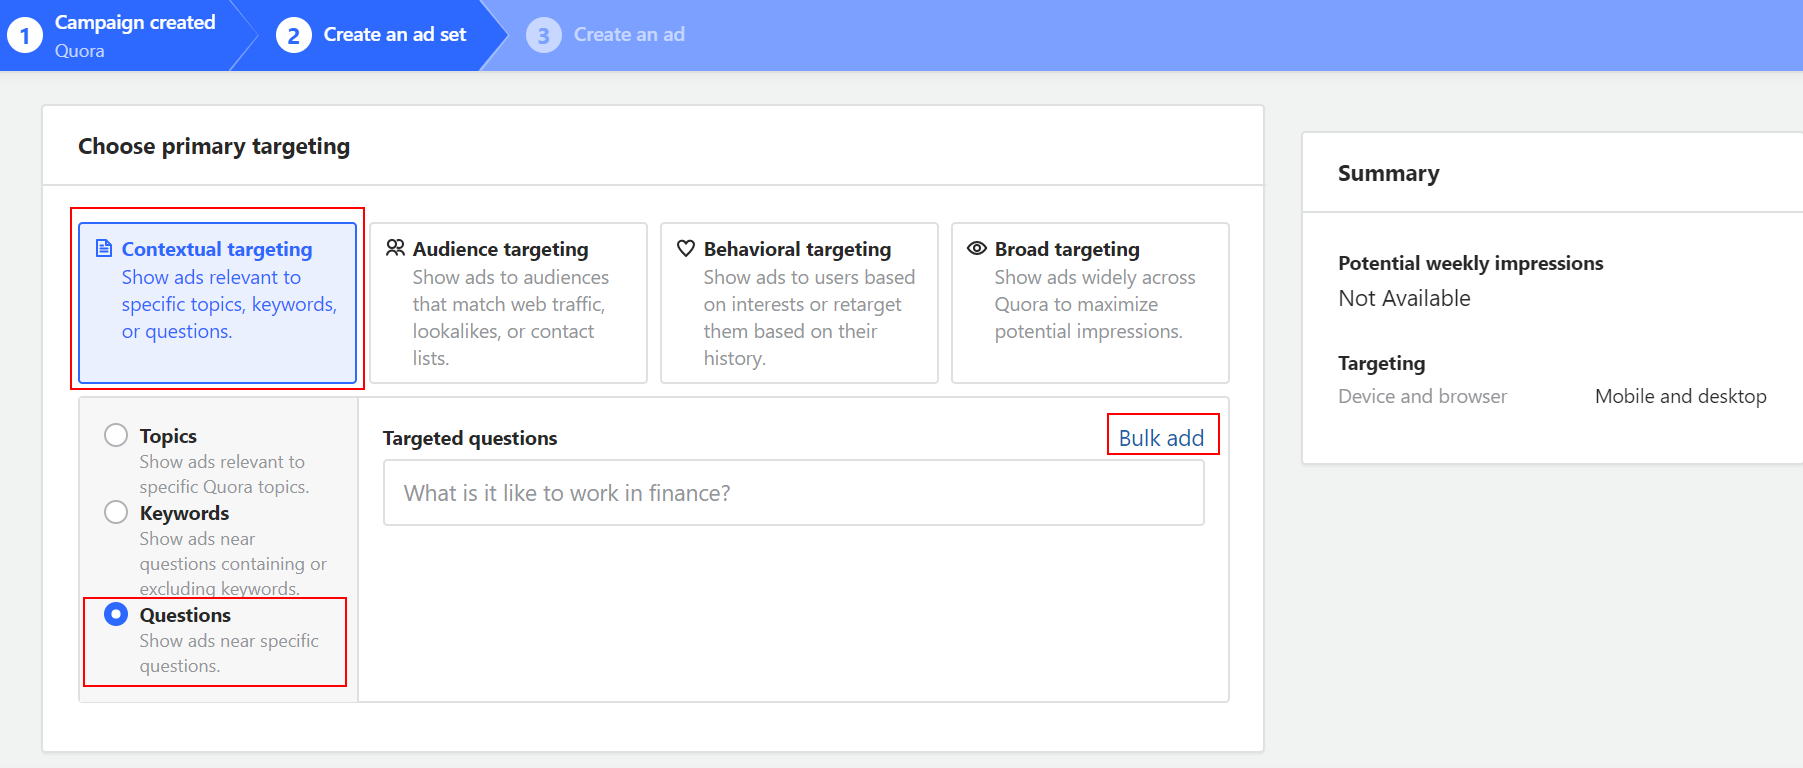Viewport: 1803px width, 768px height.
Task: Choose the Audience targeting card description
Action: 510,317
